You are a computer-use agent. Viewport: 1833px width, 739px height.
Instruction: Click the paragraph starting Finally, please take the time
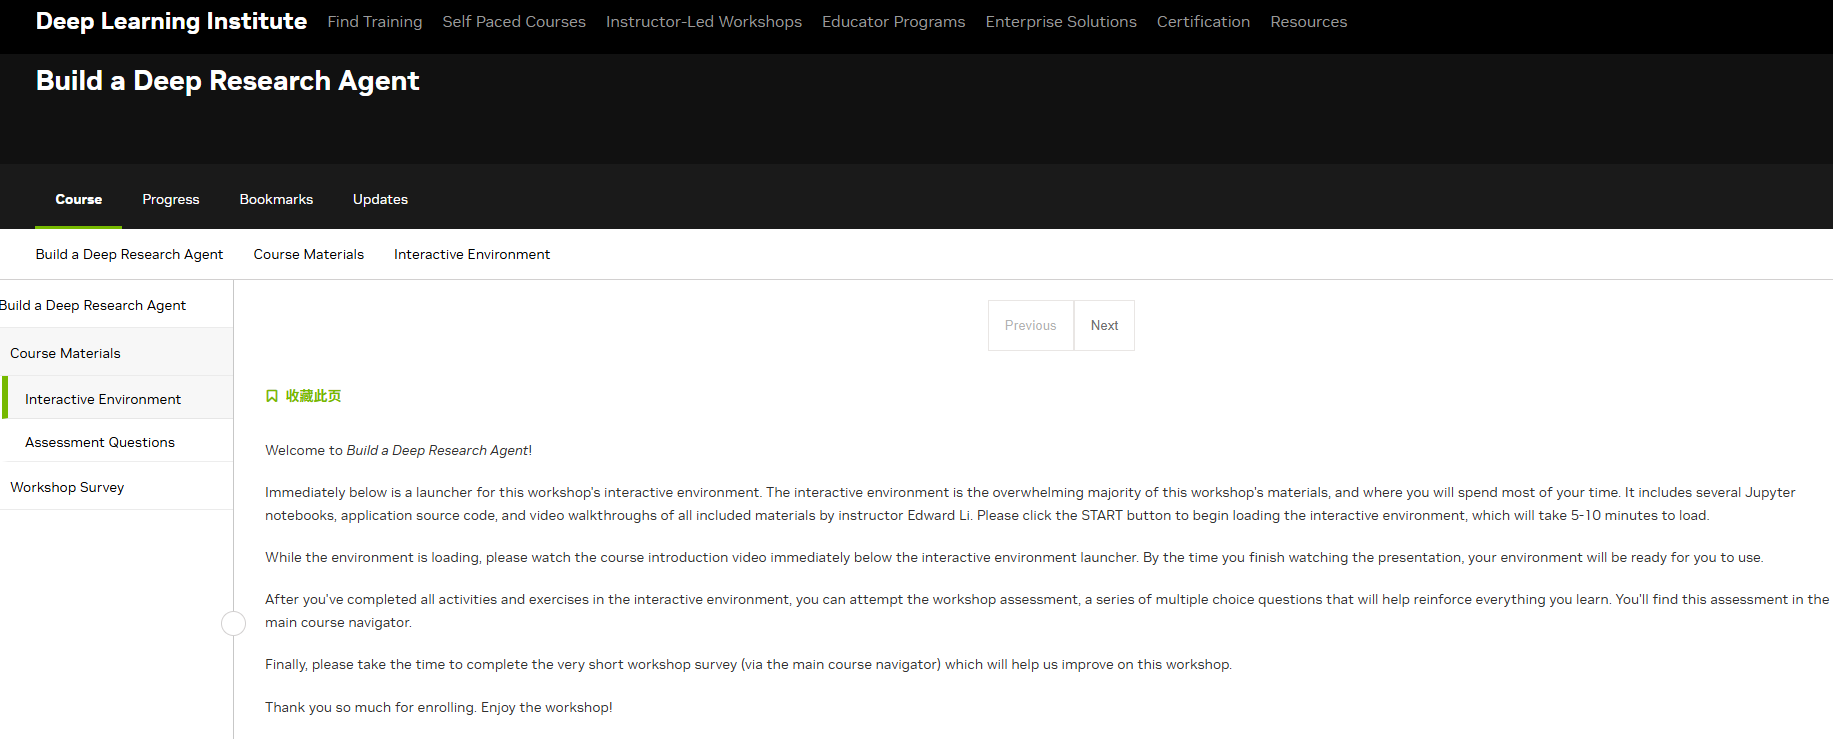click(x=748, y=664)
